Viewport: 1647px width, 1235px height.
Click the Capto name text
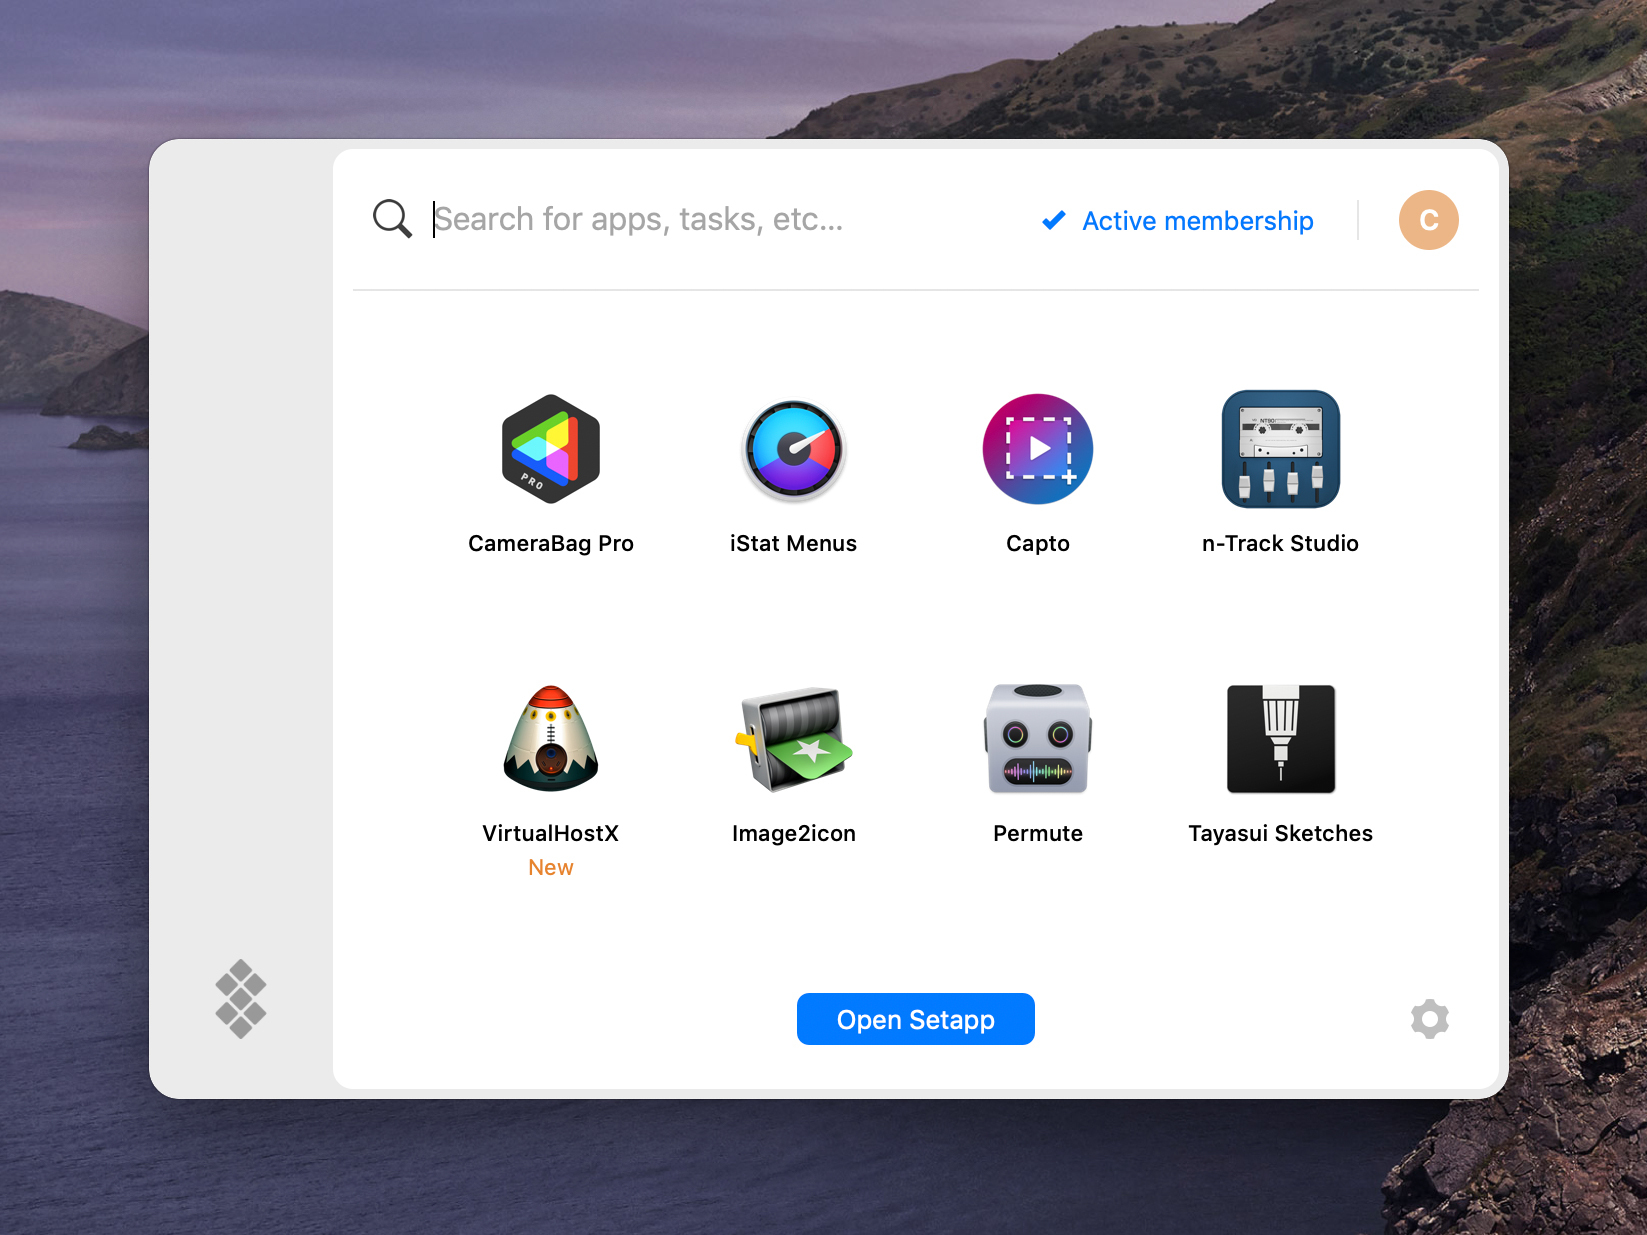(1038, 543)
